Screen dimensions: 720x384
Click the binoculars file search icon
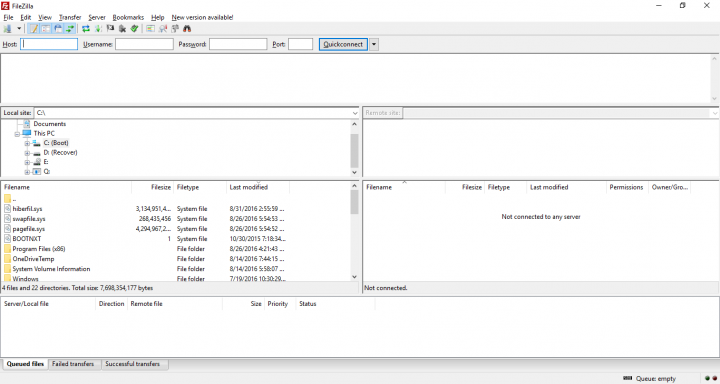[x=187, y=28]
